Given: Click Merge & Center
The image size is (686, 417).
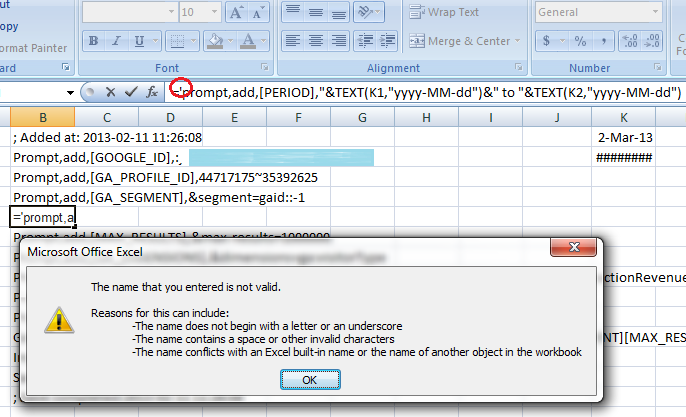Looking at the screenshot, I should [459, 41].
